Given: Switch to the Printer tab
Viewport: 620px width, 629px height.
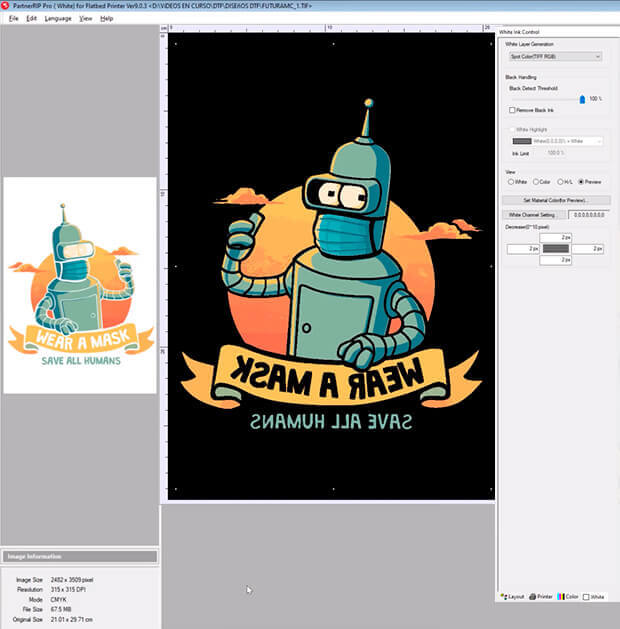Looking at the screenshot, I should pyautogui.click(x=541, y=596).
